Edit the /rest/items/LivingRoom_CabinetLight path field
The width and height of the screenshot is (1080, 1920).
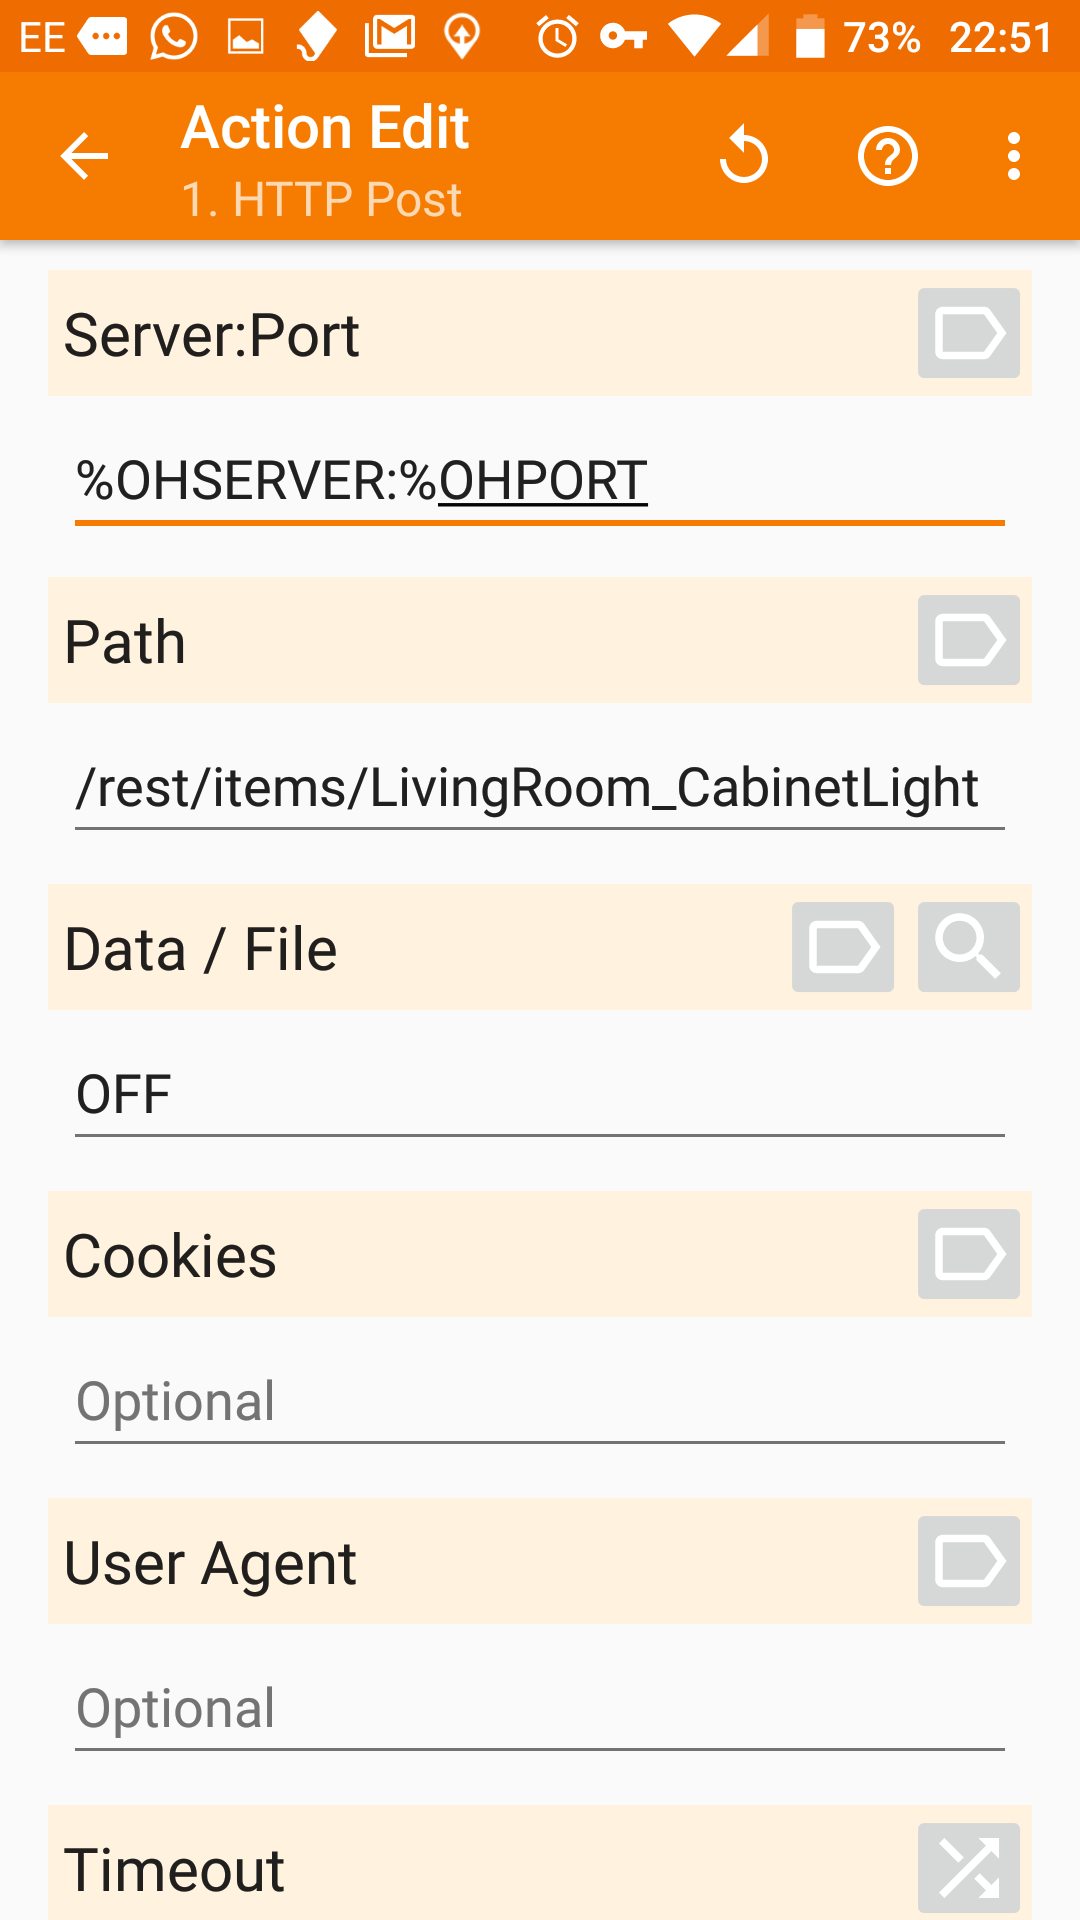click(540, 789)
